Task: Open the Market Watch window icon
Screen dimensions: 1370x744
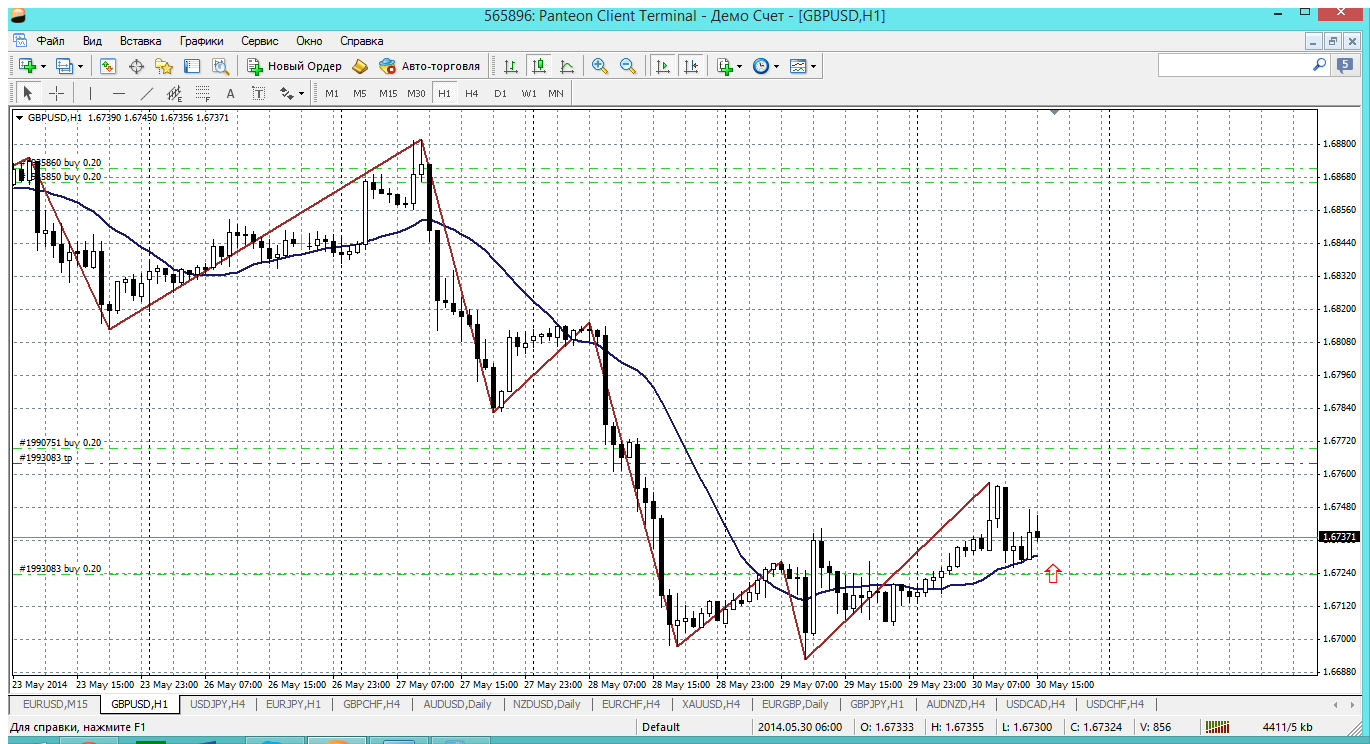Action: 108,66
